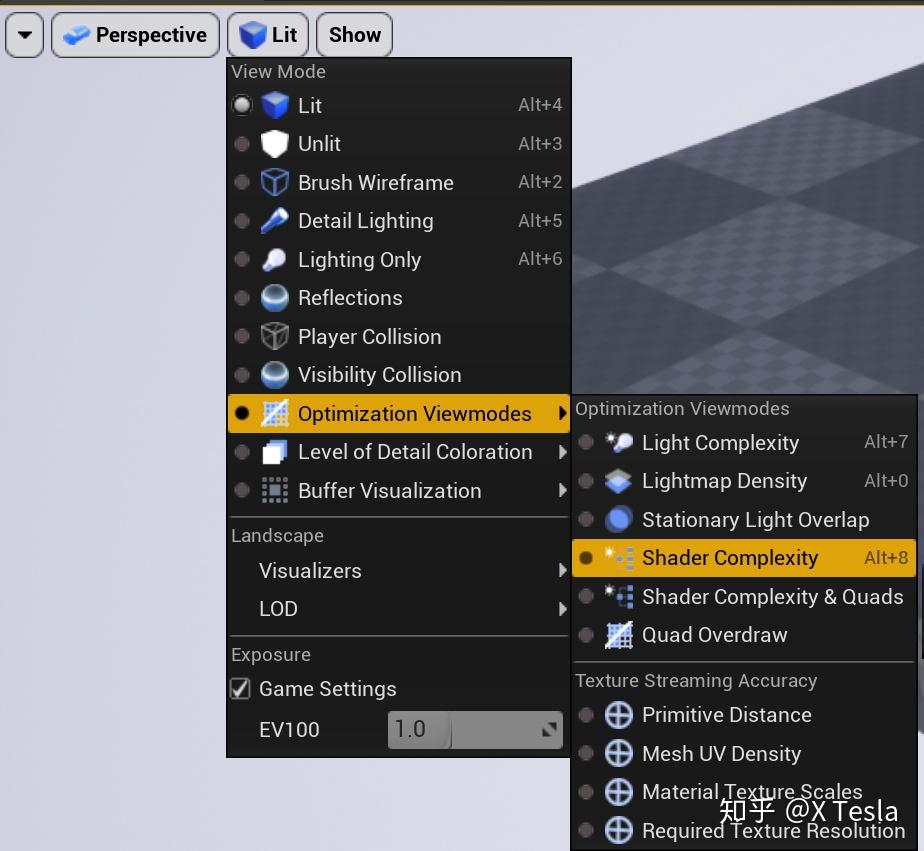Open the Perspective dropdown
The width and height of the screenshot is (924, 851).
[x=135, y=34]
